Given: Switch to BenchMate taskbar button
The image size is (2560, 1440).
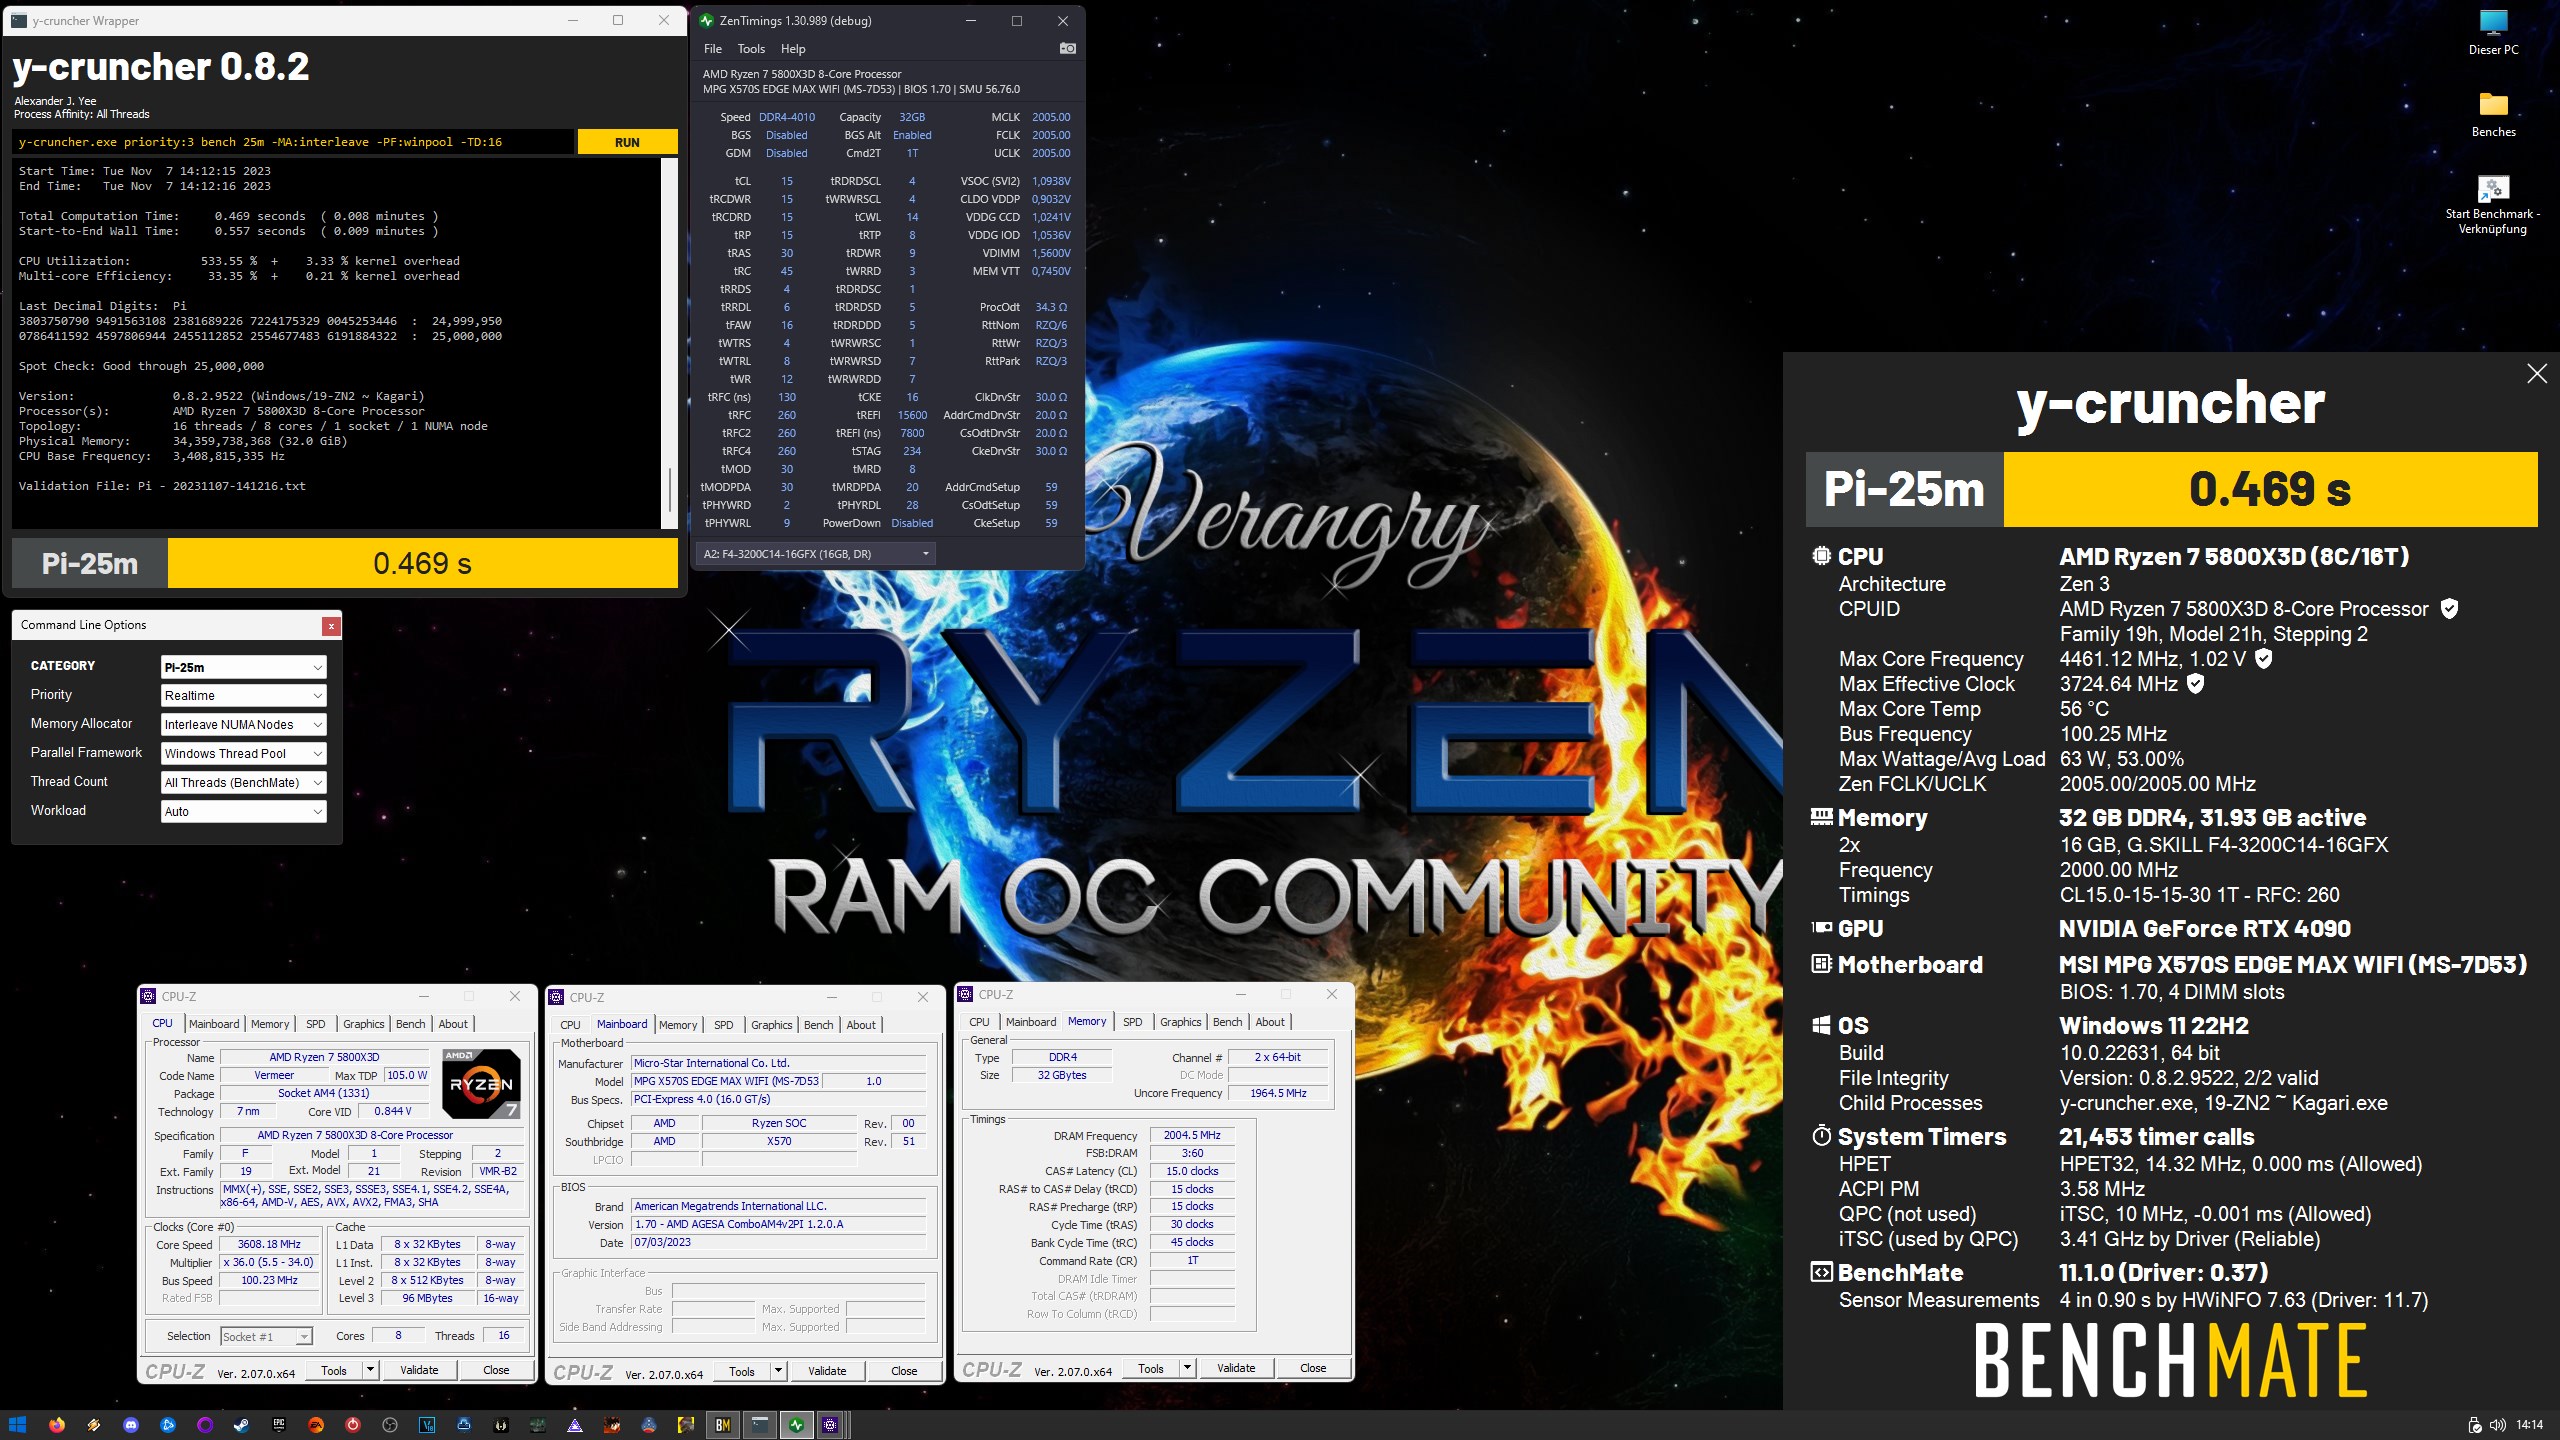Looking at the screenshot, I should coord(722,1425).
